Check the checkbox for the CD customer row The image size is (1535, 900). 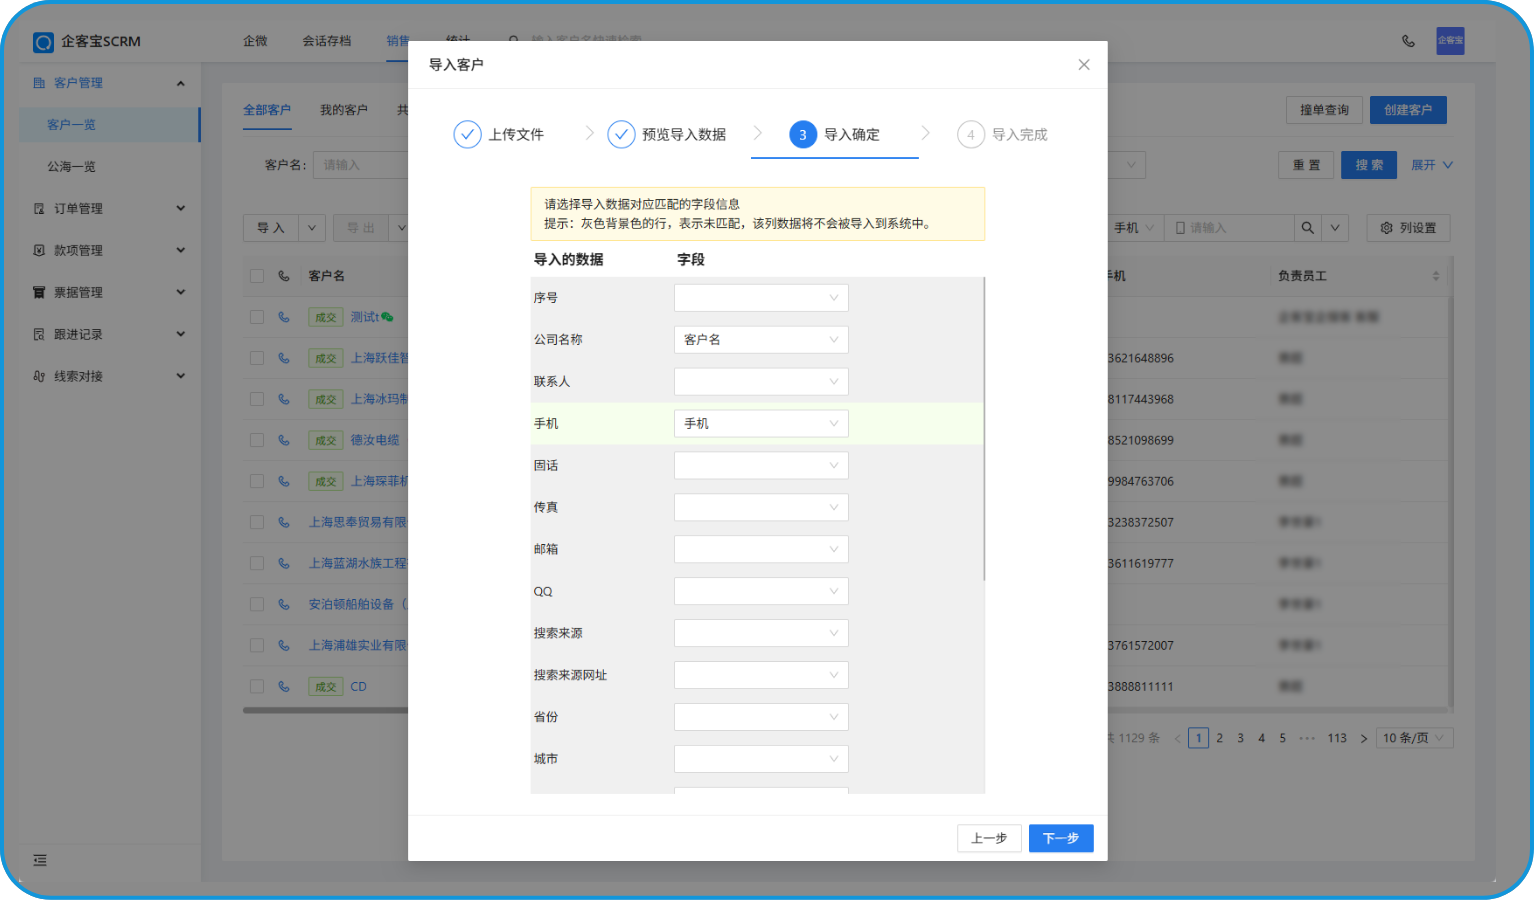[x=257, y=687]
